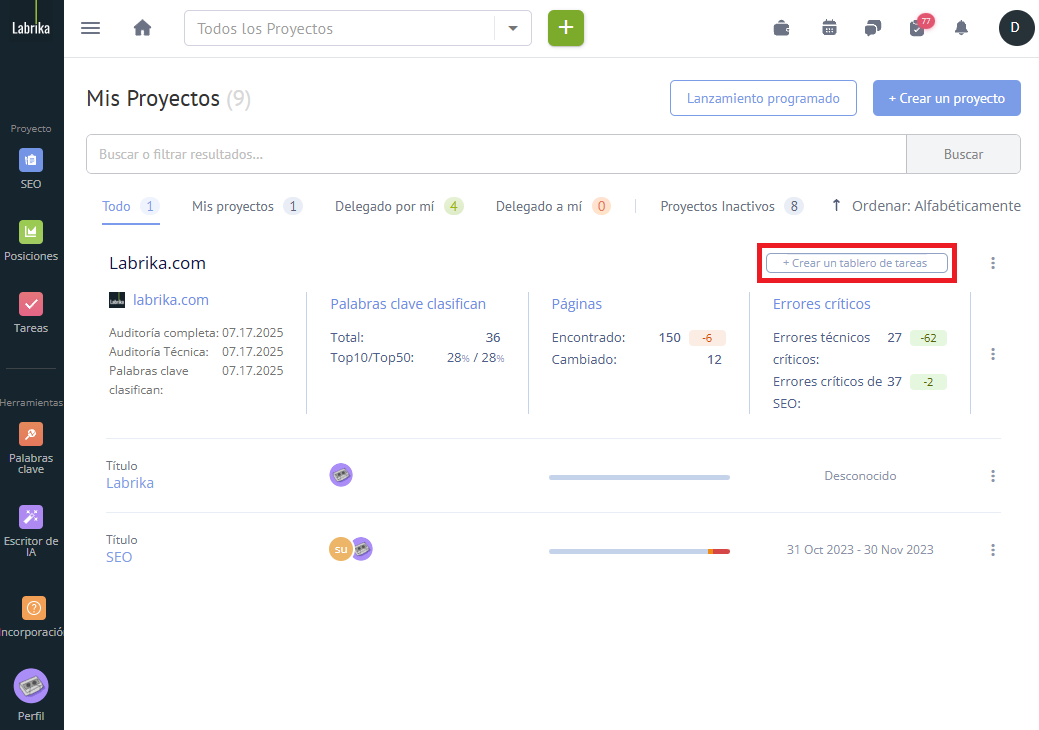
Task: Click the 'su' member avatar
Action: [x=340, y=549]
